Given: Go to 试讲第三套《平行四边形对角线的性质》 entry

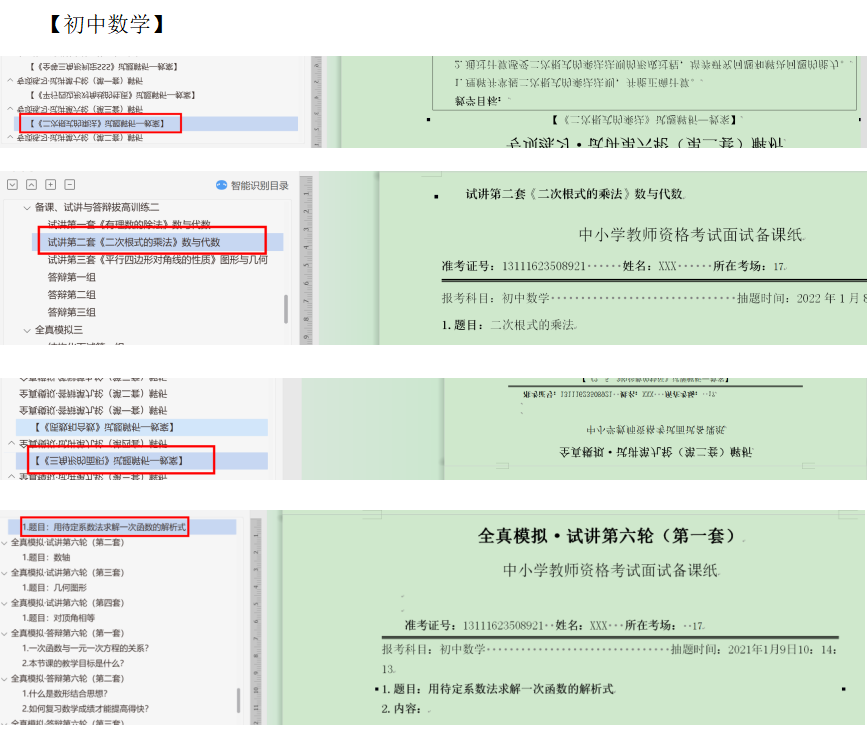Looking at the screenshot, I should (157, 260).
